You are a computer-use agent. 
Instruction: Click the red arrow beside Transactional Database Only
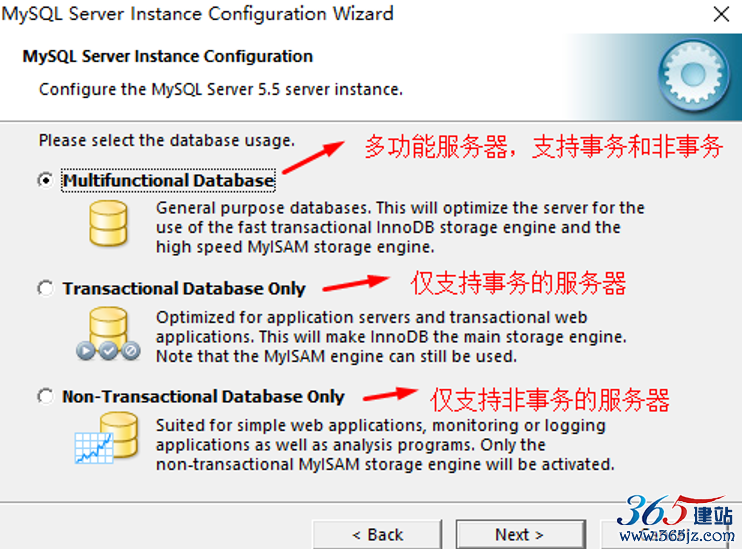click(x=356, y=283)
